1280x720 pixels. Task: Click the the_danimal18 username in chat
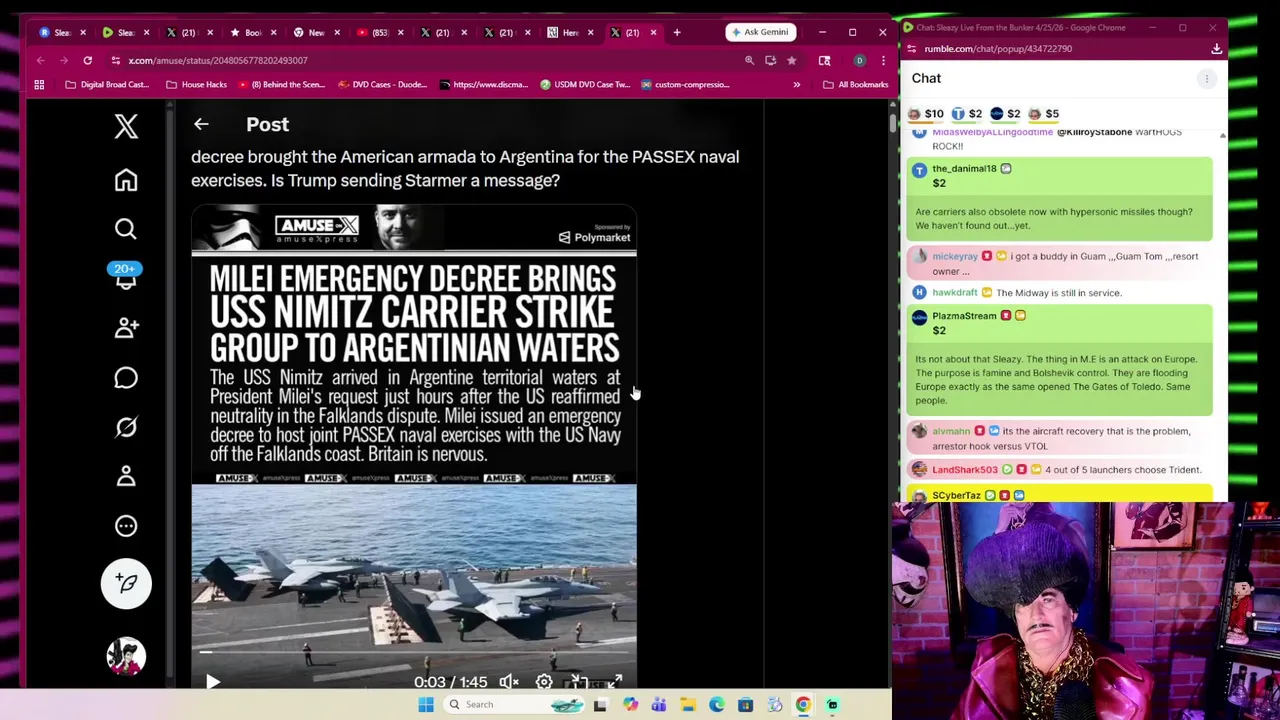coord(964,168)
